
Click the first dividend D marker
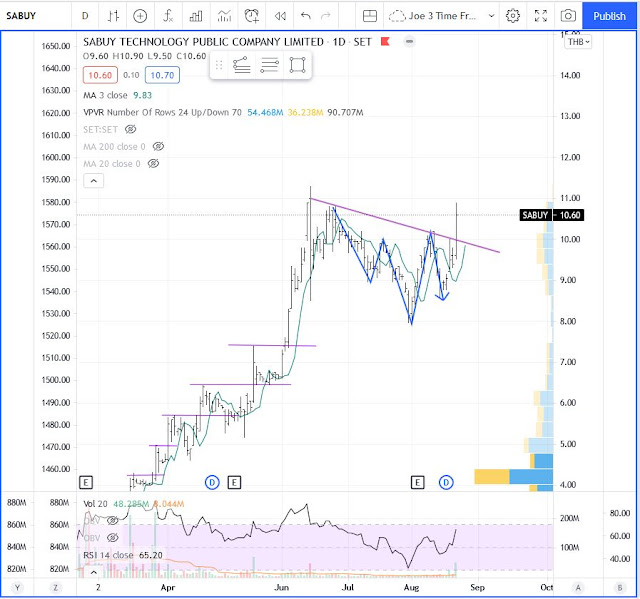[212, 482]
